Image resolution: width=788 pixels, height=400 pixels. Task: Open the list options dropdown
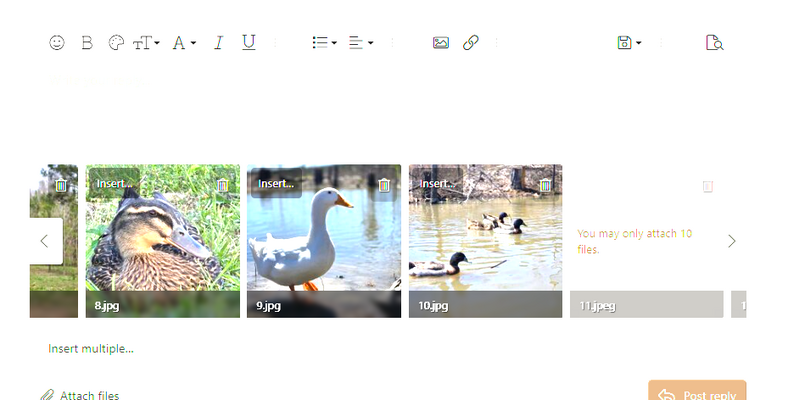324,43
